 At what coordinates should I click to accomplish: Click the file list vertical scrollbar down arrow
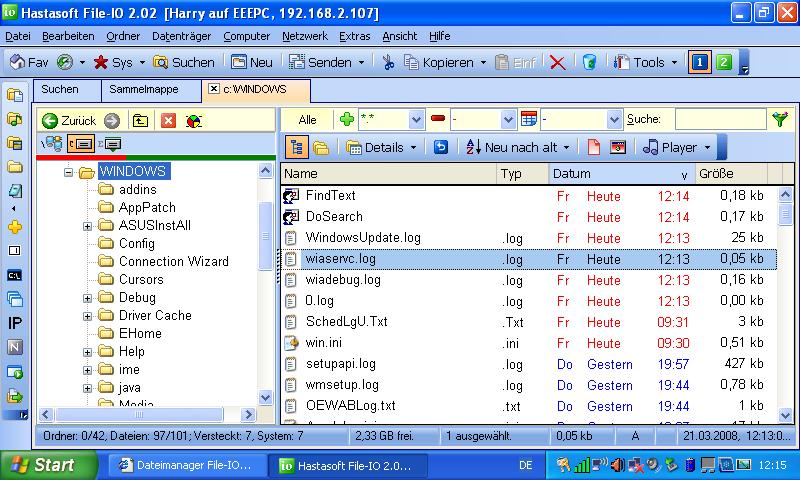786,416
